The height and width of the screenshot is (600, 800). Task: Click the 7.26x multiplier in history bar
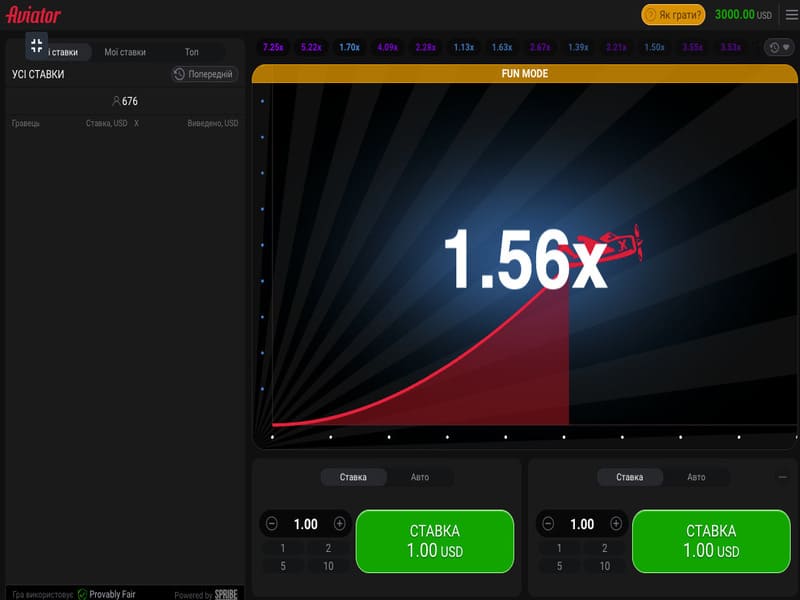[273, 47]
